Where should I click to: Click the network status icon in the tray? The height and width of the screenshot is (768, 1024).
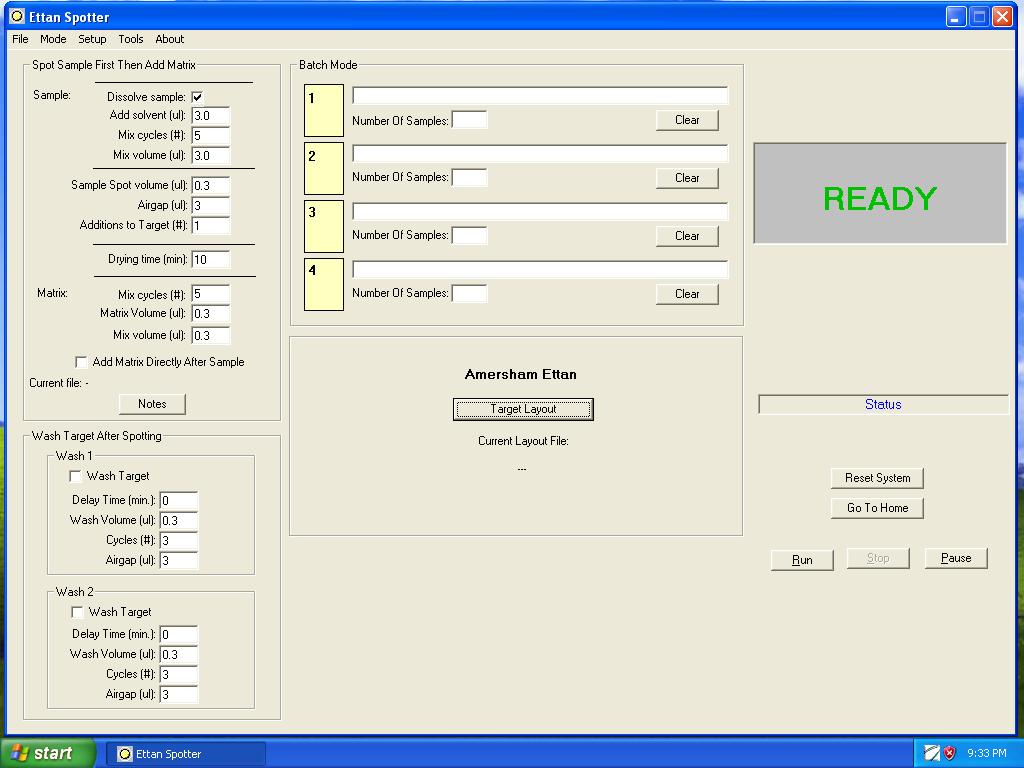930,752
